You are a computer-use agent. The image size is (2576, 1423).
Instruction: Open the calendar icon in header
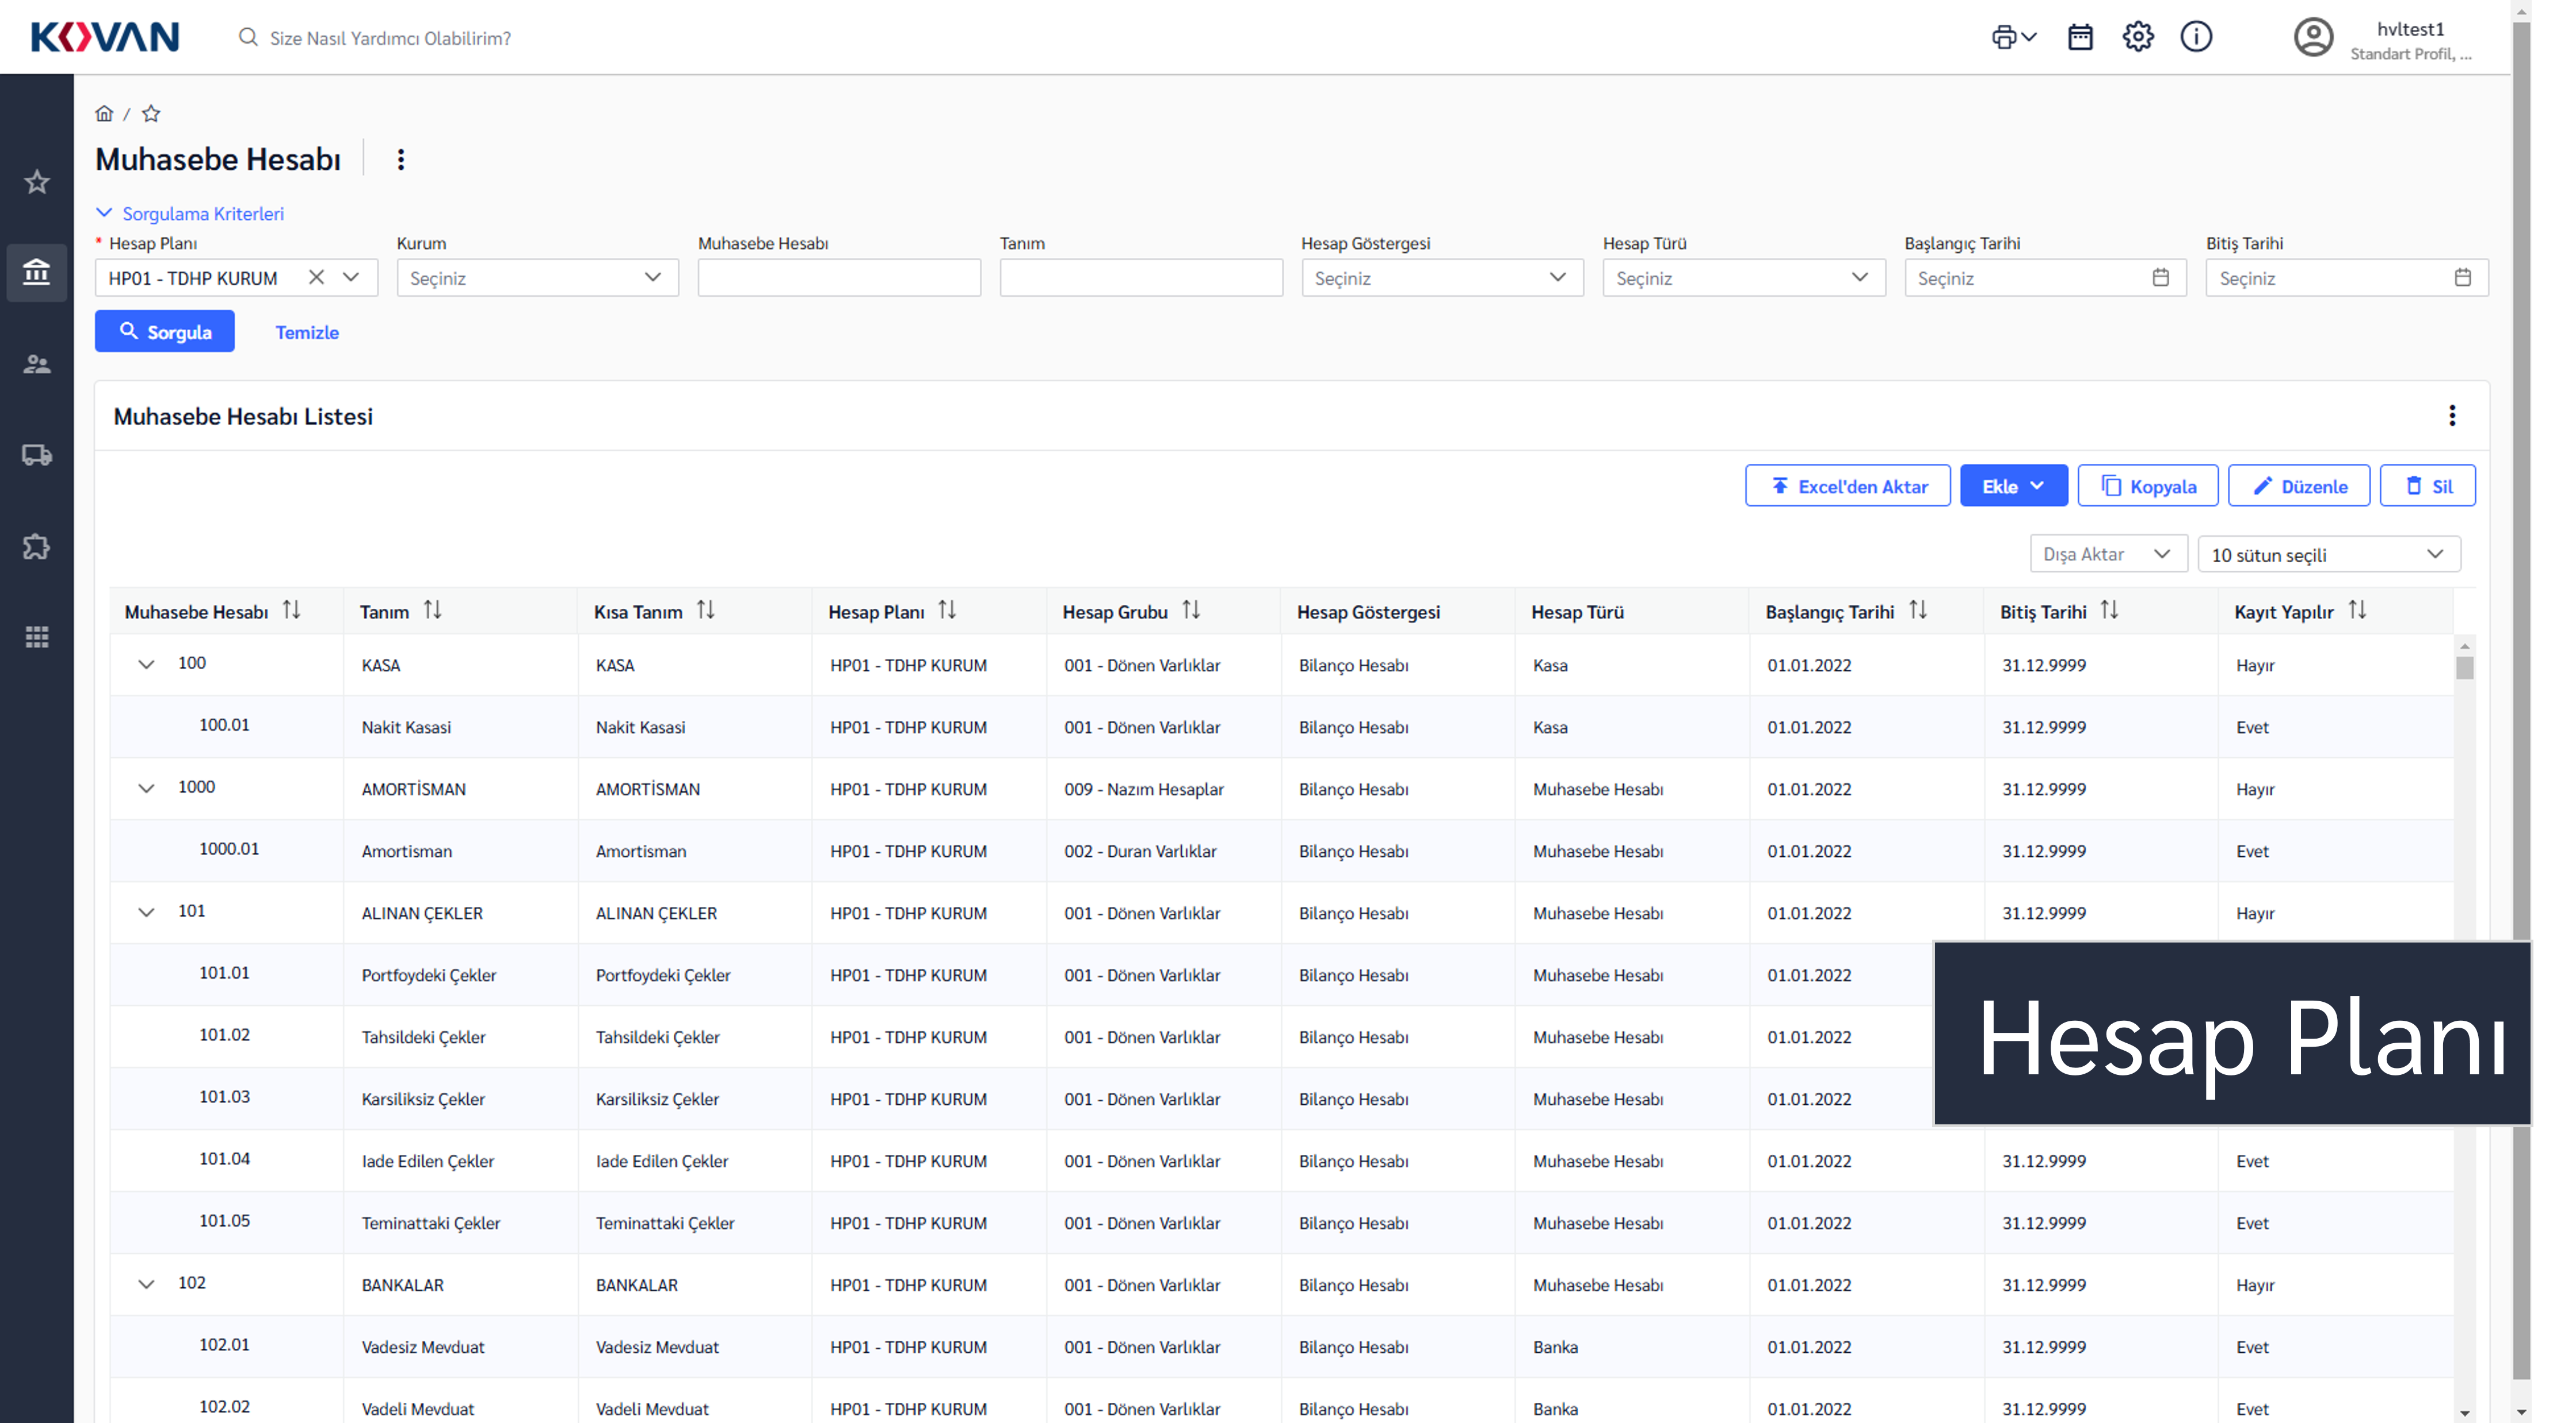coord(2080,37)
